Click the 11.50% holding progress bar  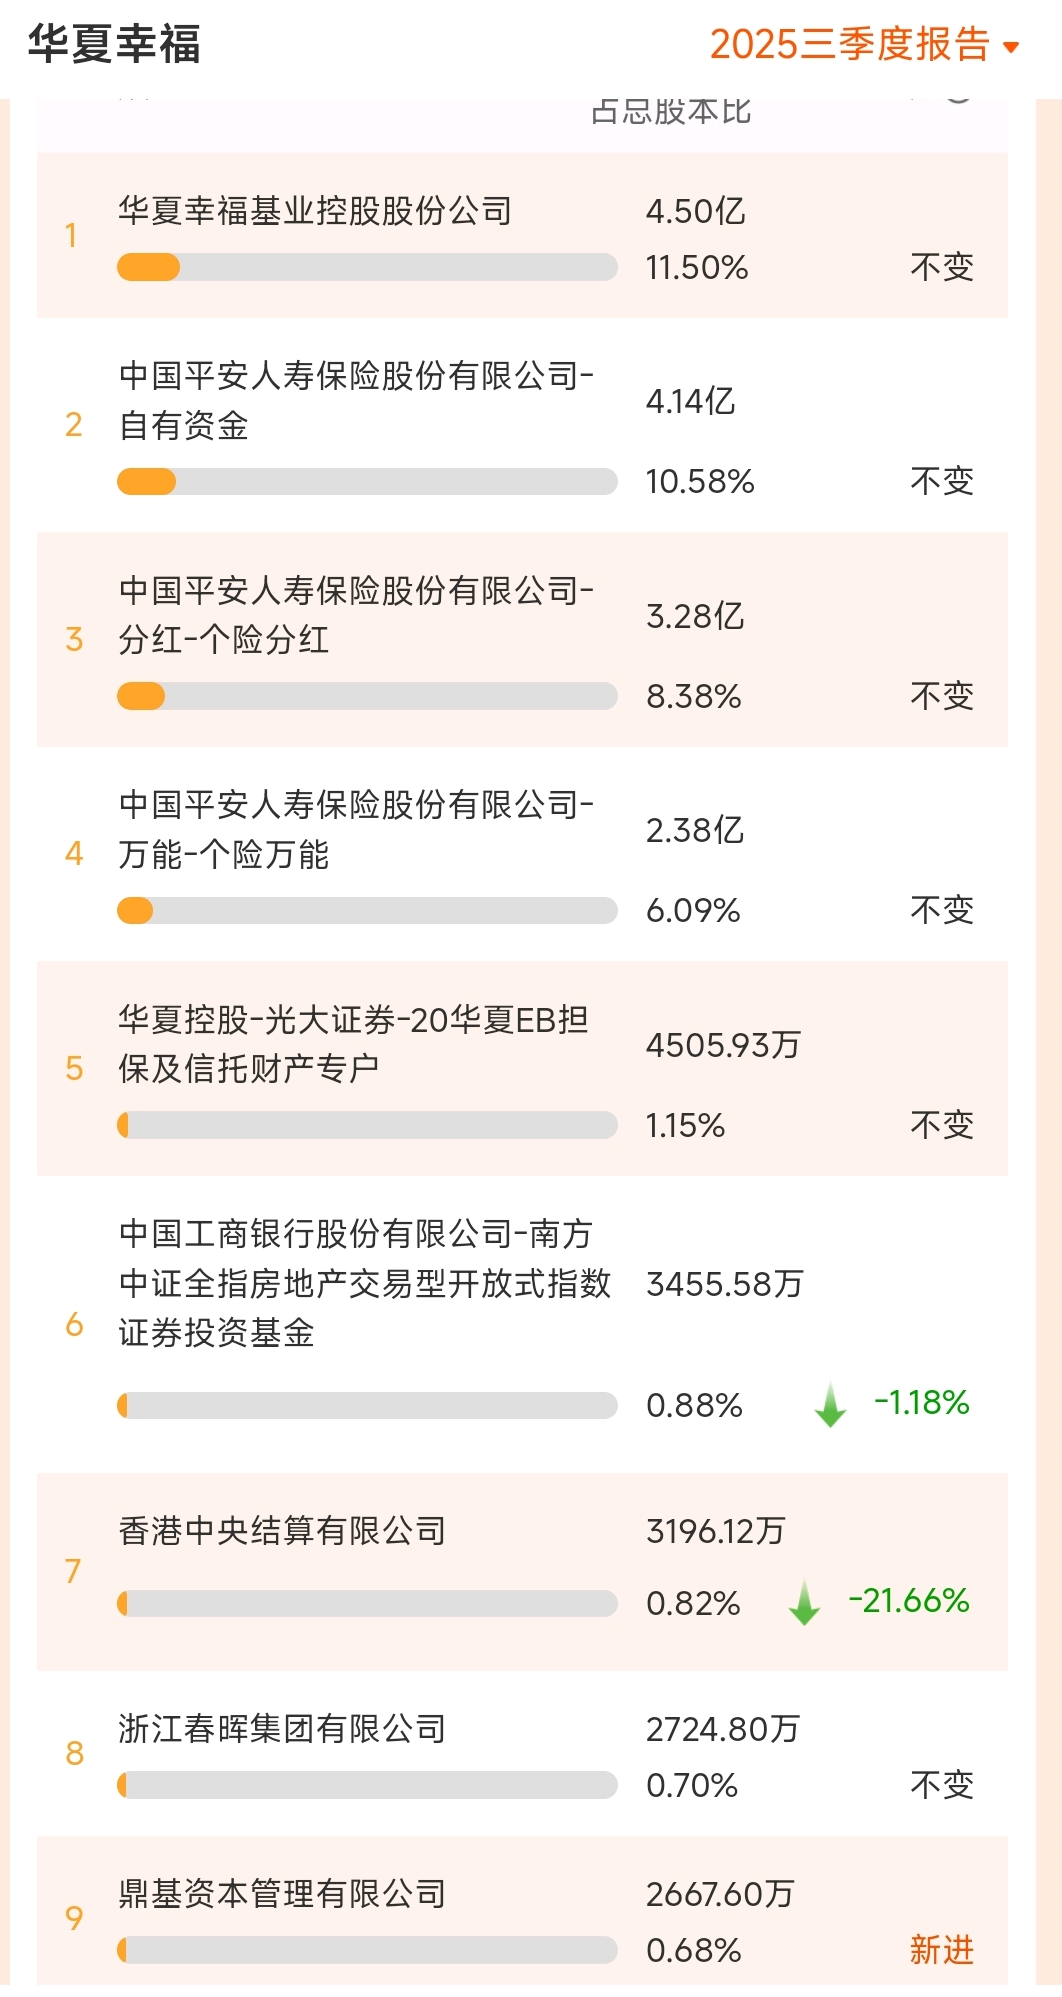367,267
